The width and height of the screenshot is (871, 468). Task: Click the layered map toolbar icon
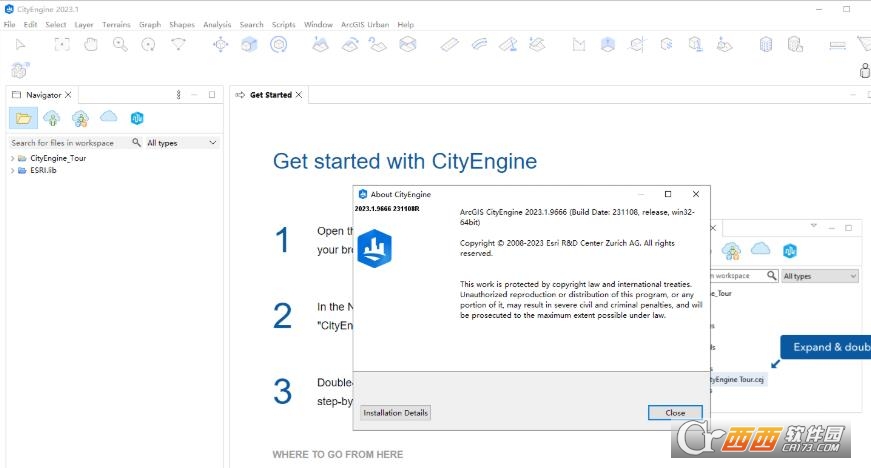point(408,44)
